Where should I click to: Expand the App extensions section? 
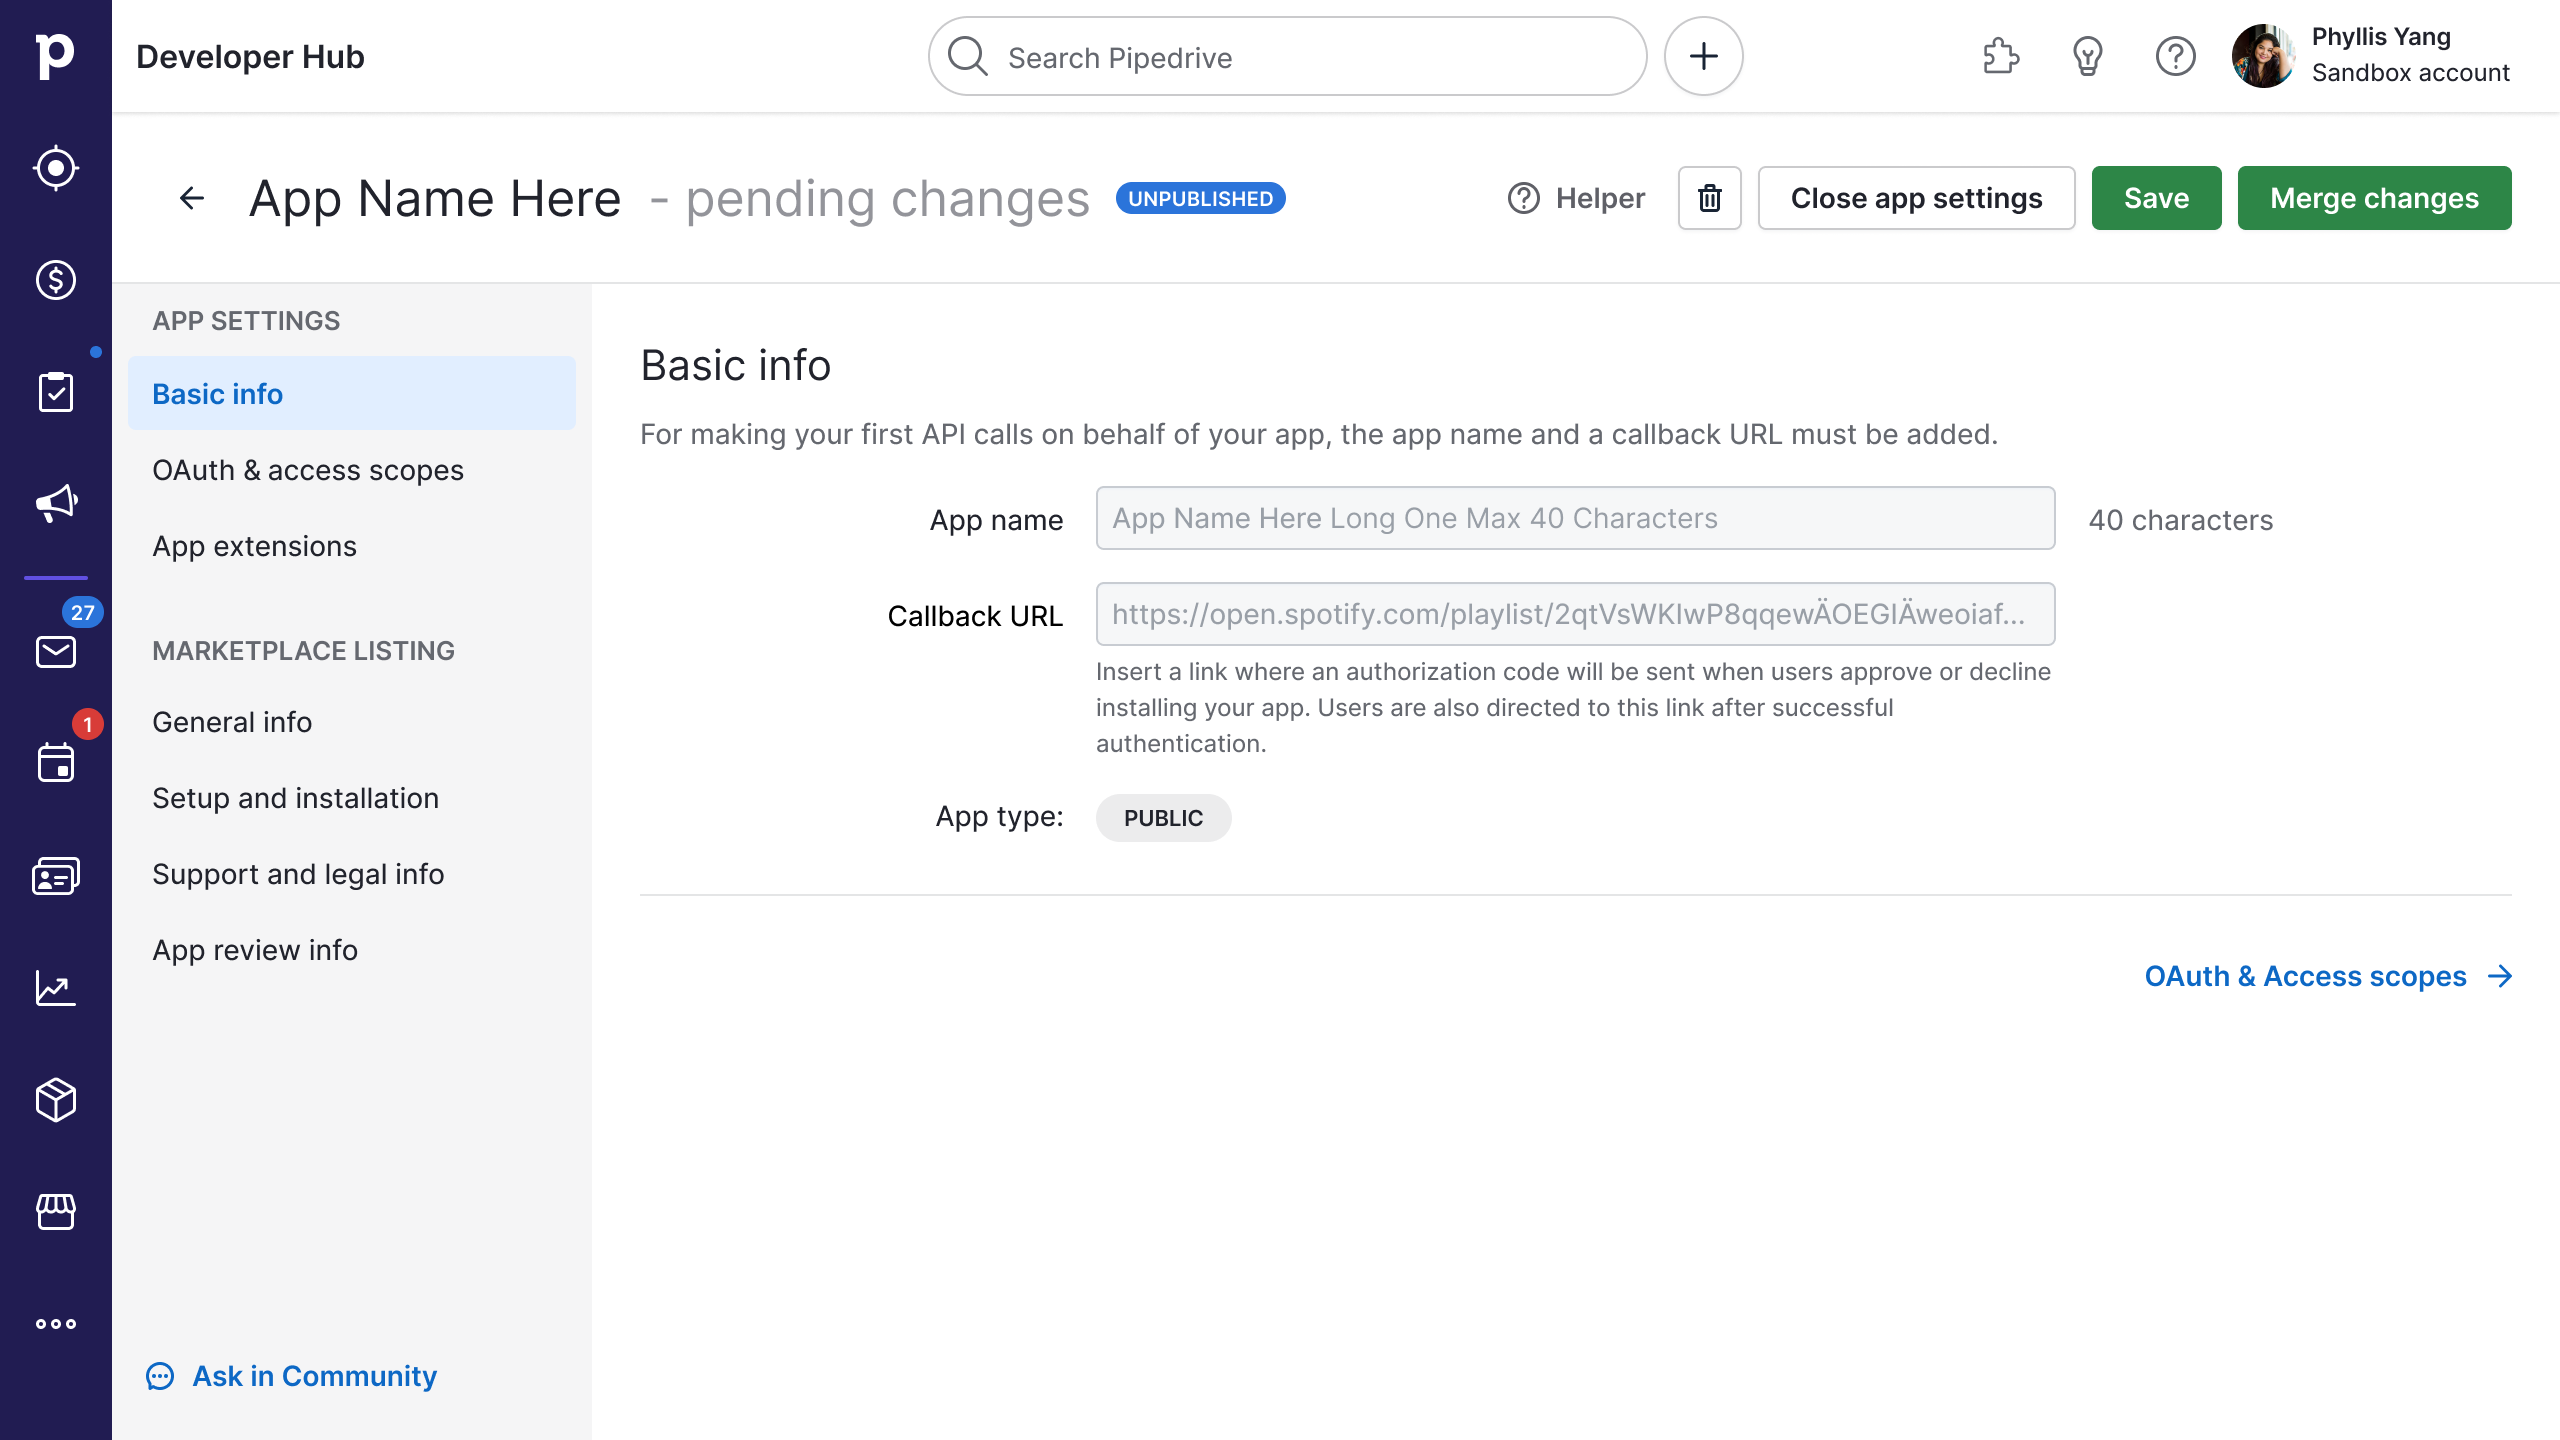tap(255, 545)
